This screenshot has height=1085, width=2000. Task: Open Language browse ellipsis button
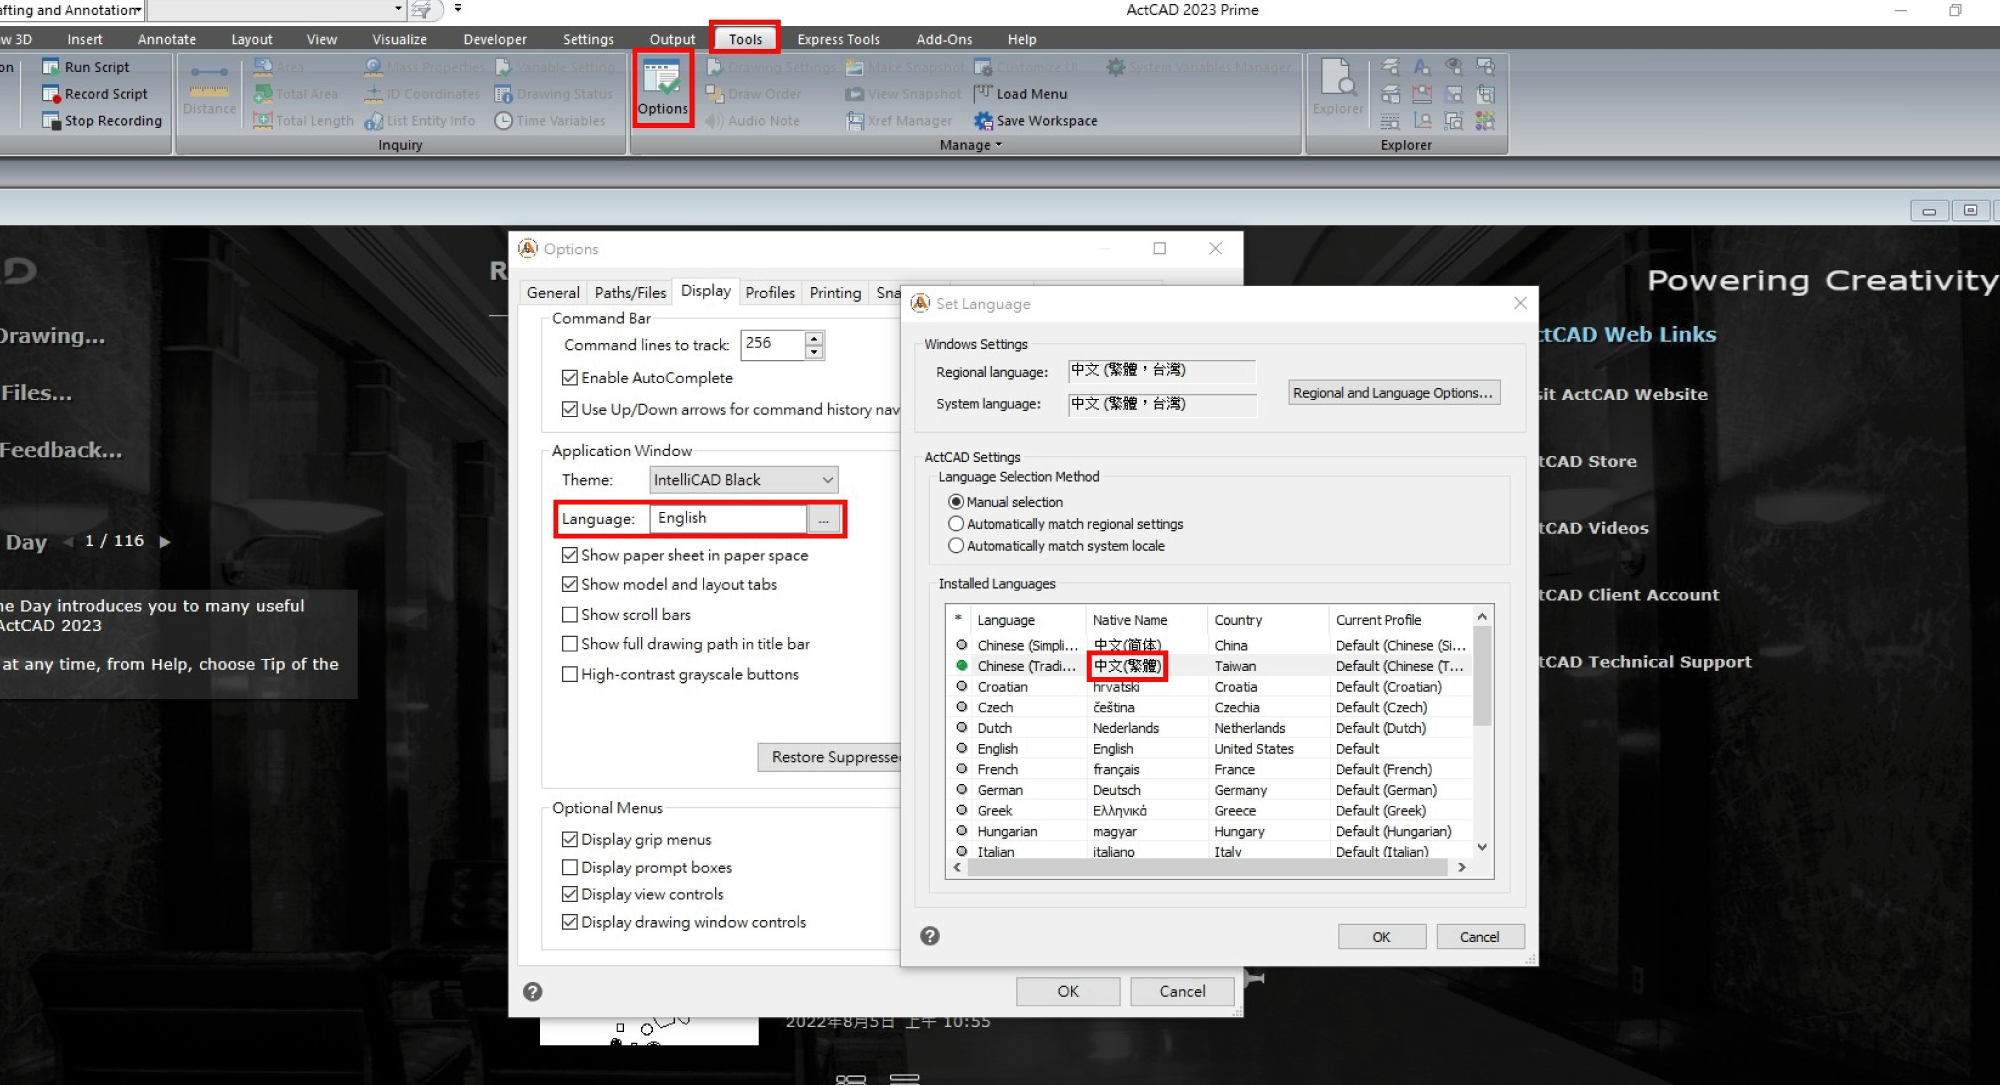[823, 519]
